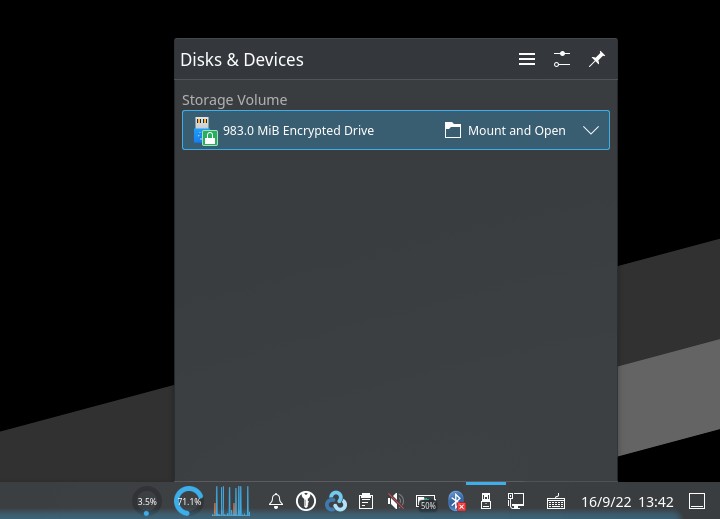Open the Disks & Devices hamburger menu

[x=527, y=59]
